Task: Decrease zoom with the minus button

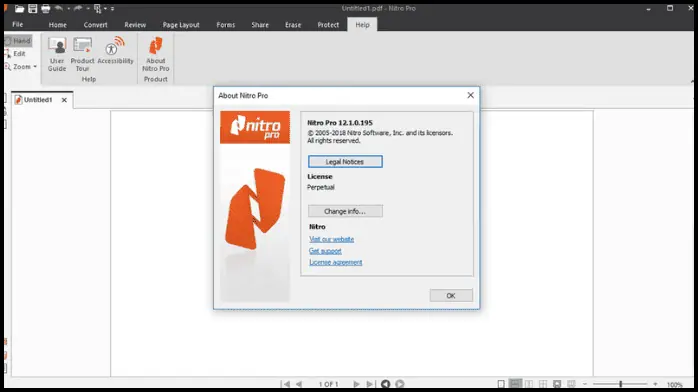Action: pos(585,384)
